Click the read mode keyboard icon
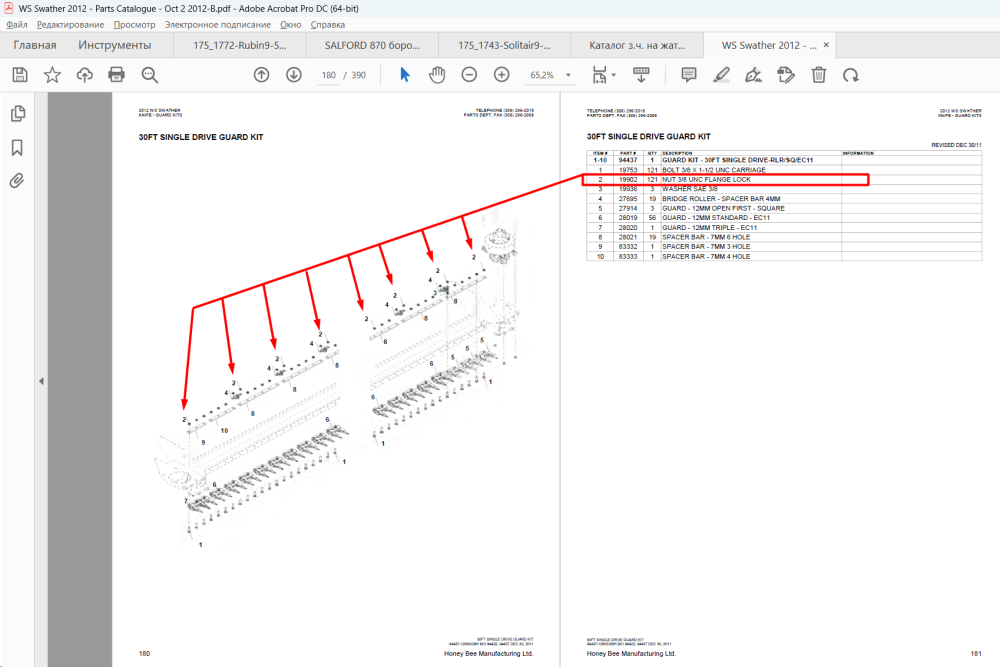 click(x=641, y=75)
